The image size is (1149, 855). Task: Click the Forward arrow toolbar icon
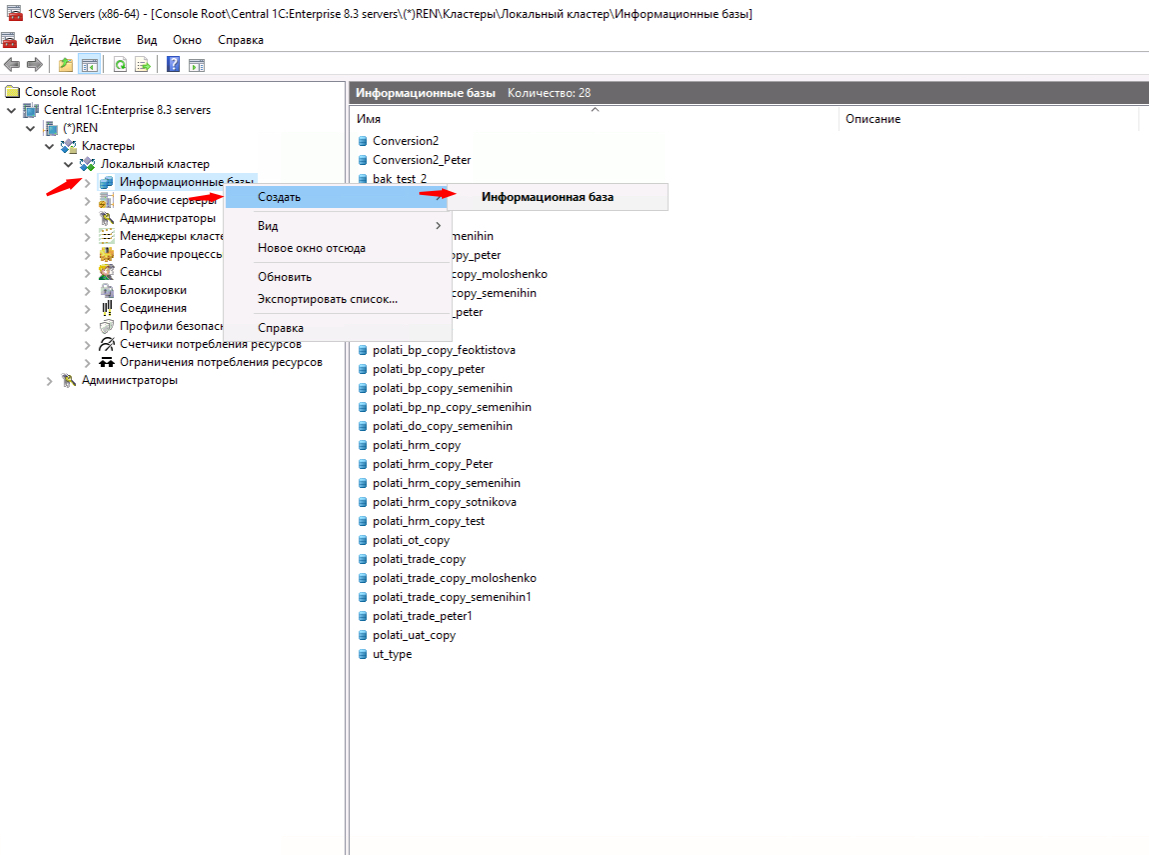[34, 65]
